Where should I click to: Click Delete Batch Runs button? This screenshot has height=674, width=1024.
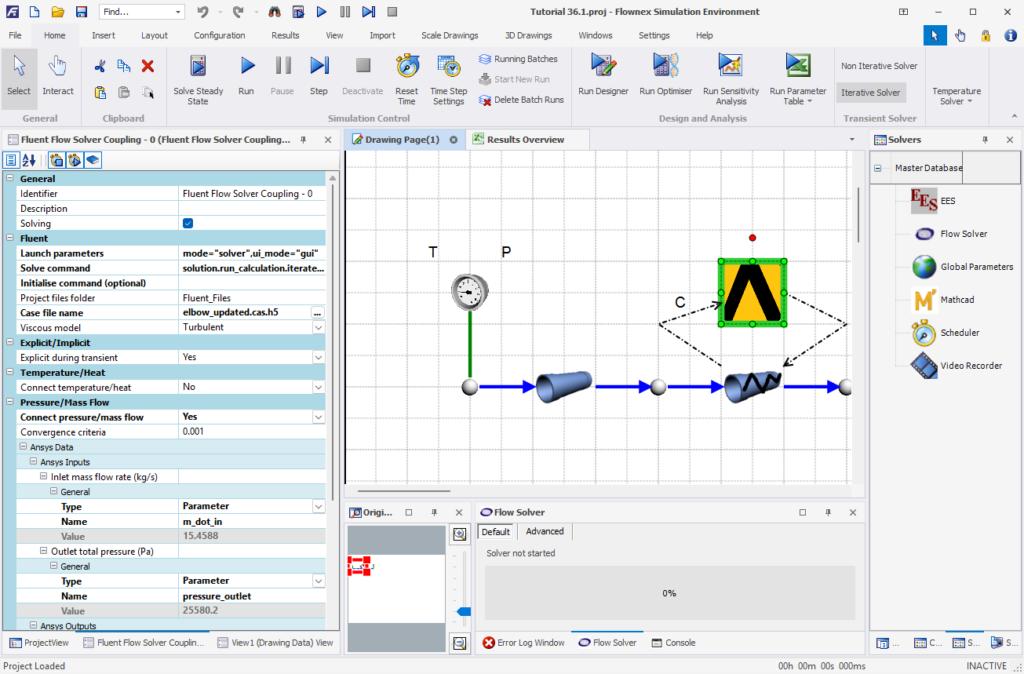521,100
